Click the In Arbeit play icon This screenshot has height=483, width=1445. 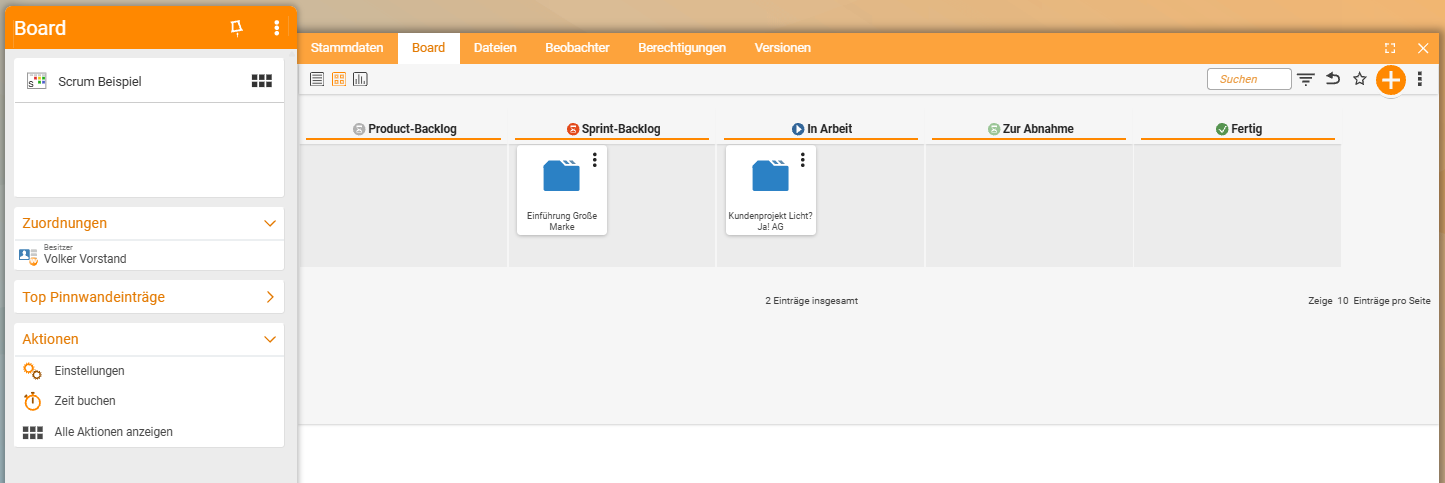(798, 129)
